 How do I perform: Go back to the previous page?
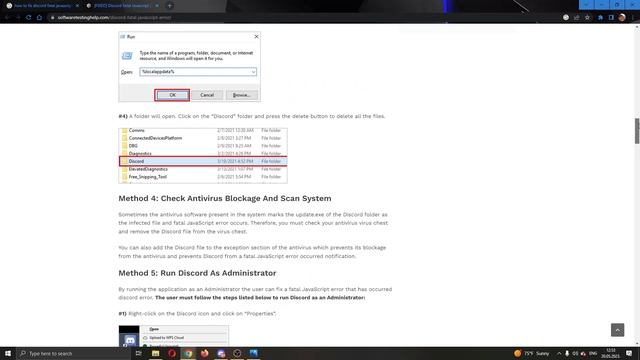pos(7,18)
